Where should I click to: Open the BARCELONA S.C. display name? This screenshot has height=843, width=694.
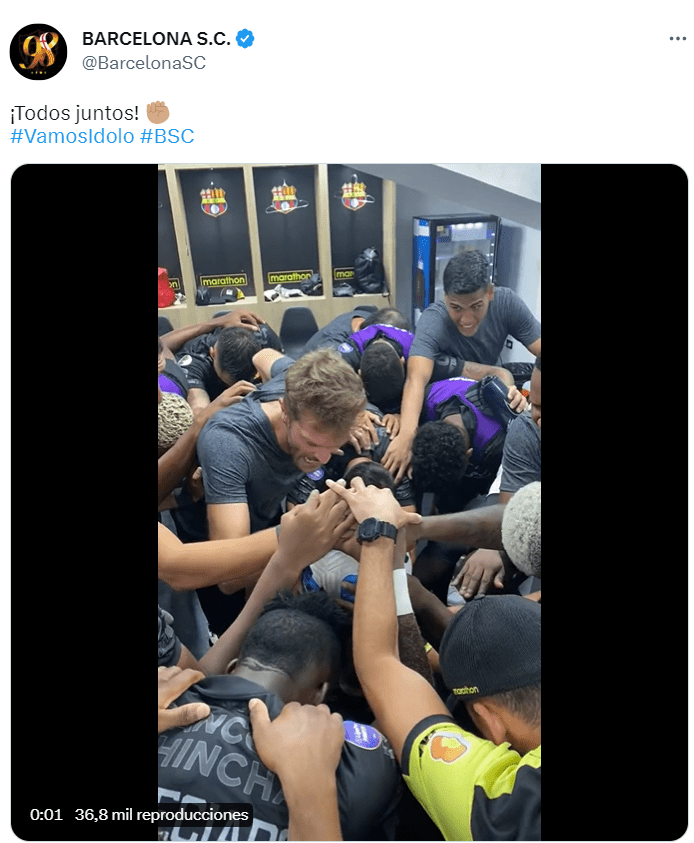156,39
